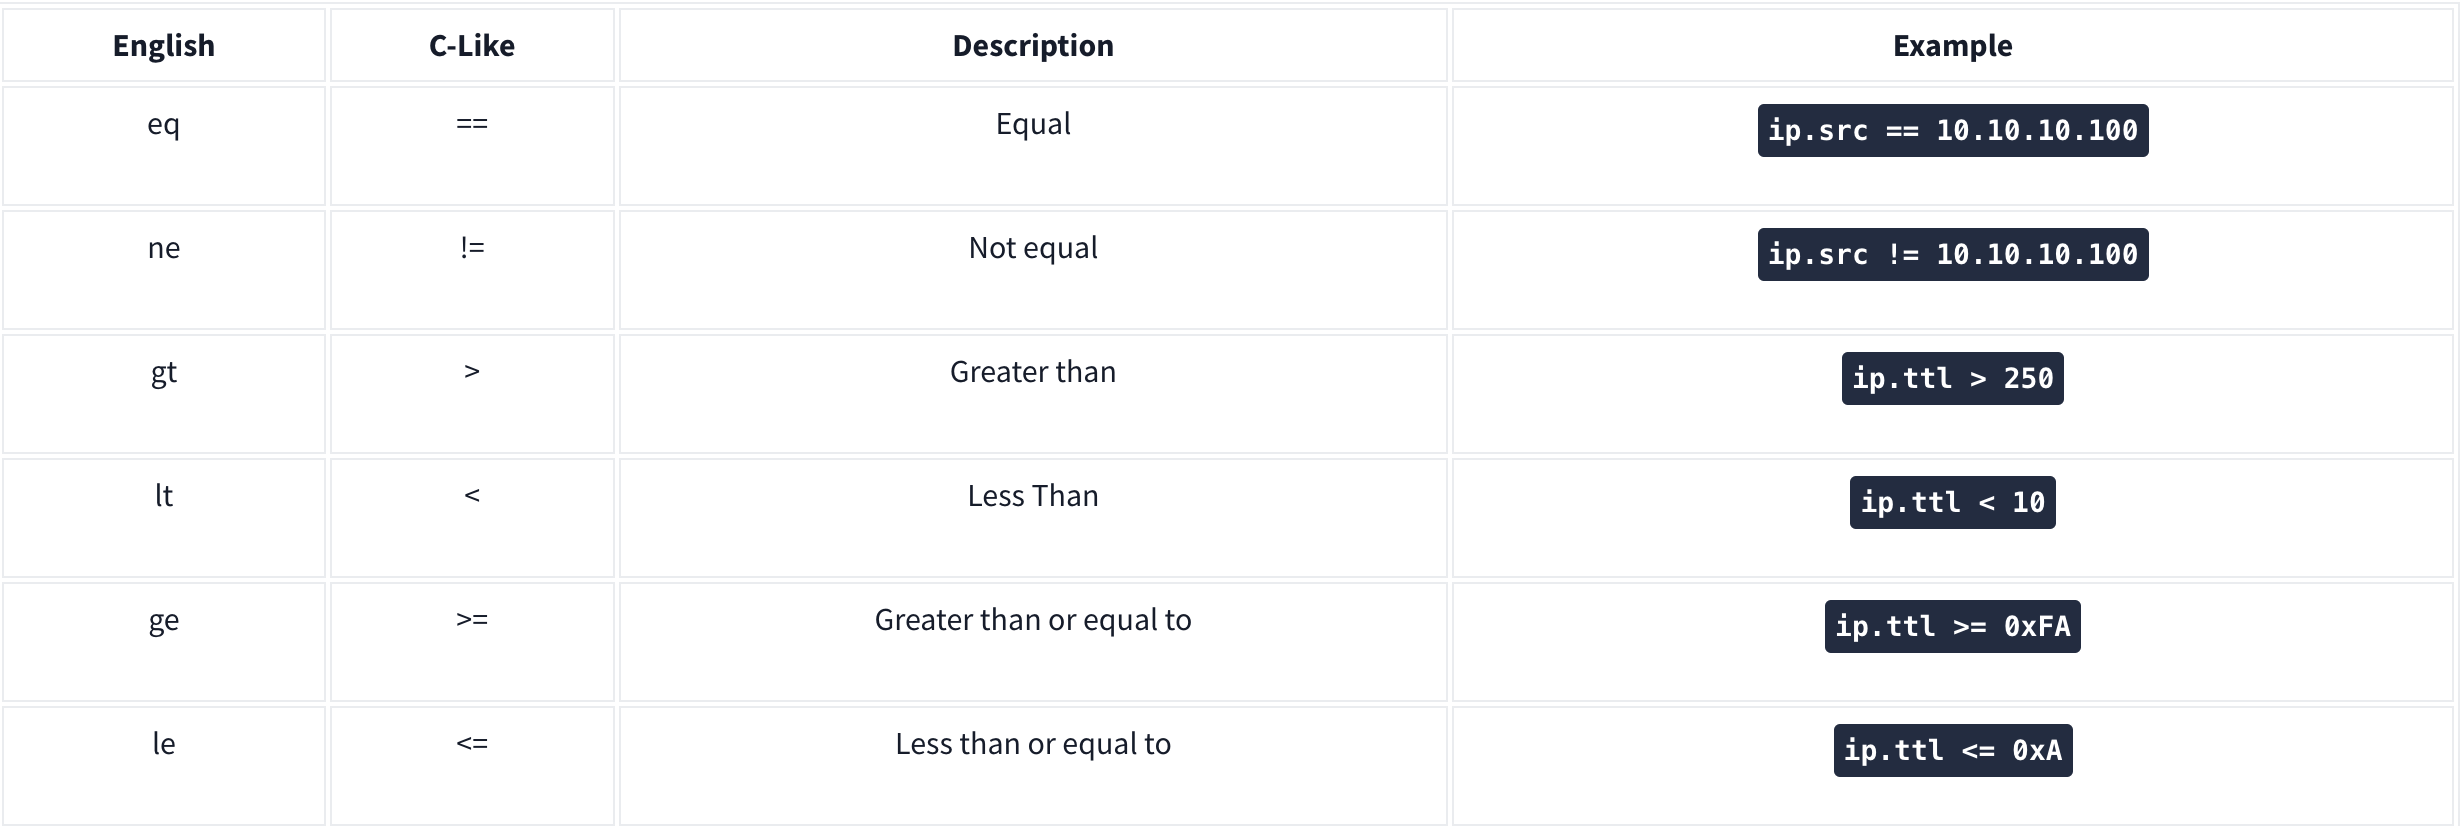Screen dimensions: 2464x826
Task: Select the ip.src == 10.10.10.100 code example
Action: click(1952, 130)
